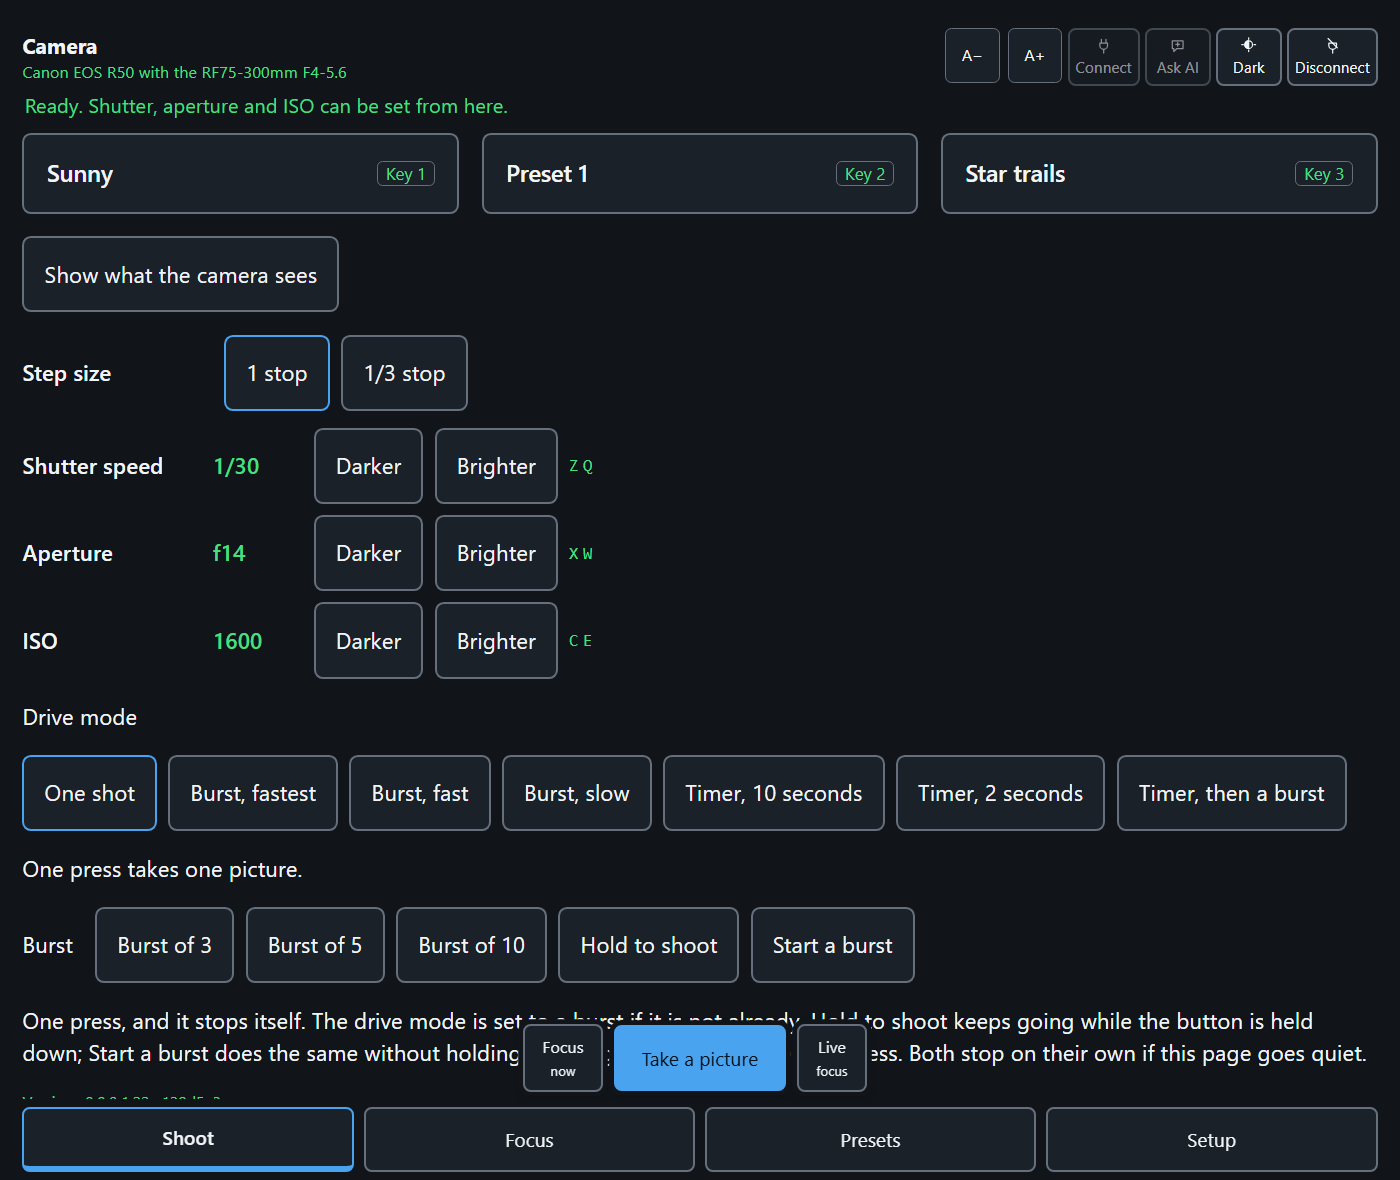The width and height of the screenshot is (1400, 1180).
Task: Apply the Star trails preset
Action: click(x=1159, y=174)
